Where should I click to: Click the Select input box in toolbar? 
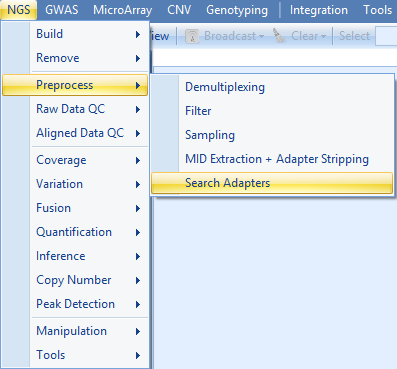coord(386,36)
